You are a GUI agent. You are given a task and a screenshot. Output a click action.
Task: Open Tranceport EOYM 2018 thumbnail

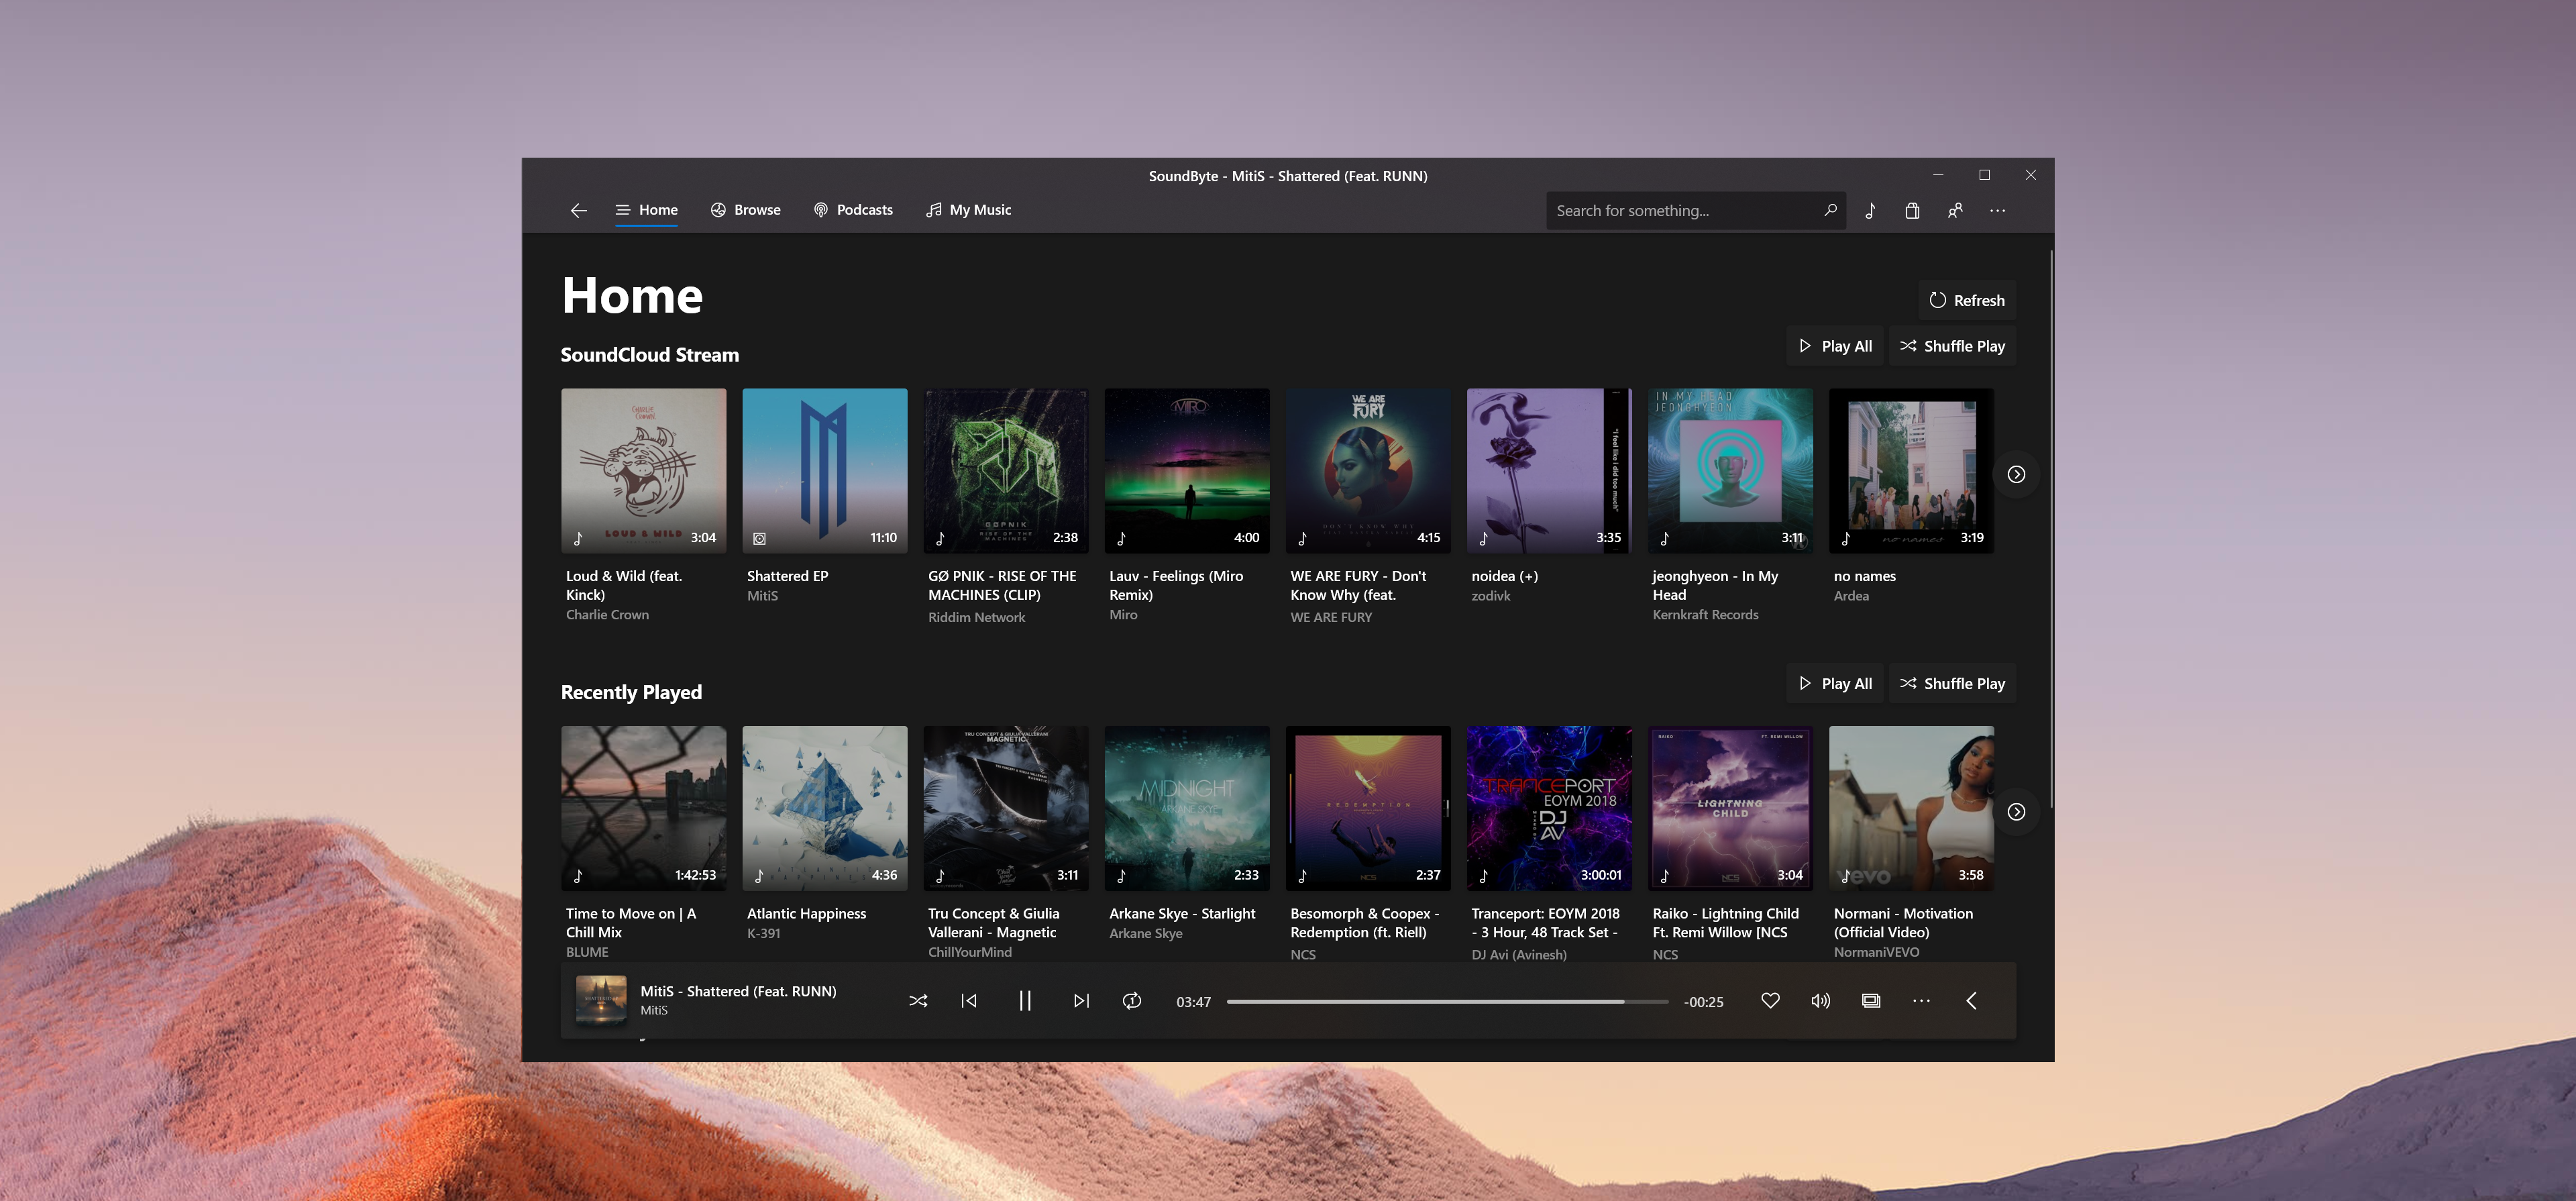click(1549, 809)
